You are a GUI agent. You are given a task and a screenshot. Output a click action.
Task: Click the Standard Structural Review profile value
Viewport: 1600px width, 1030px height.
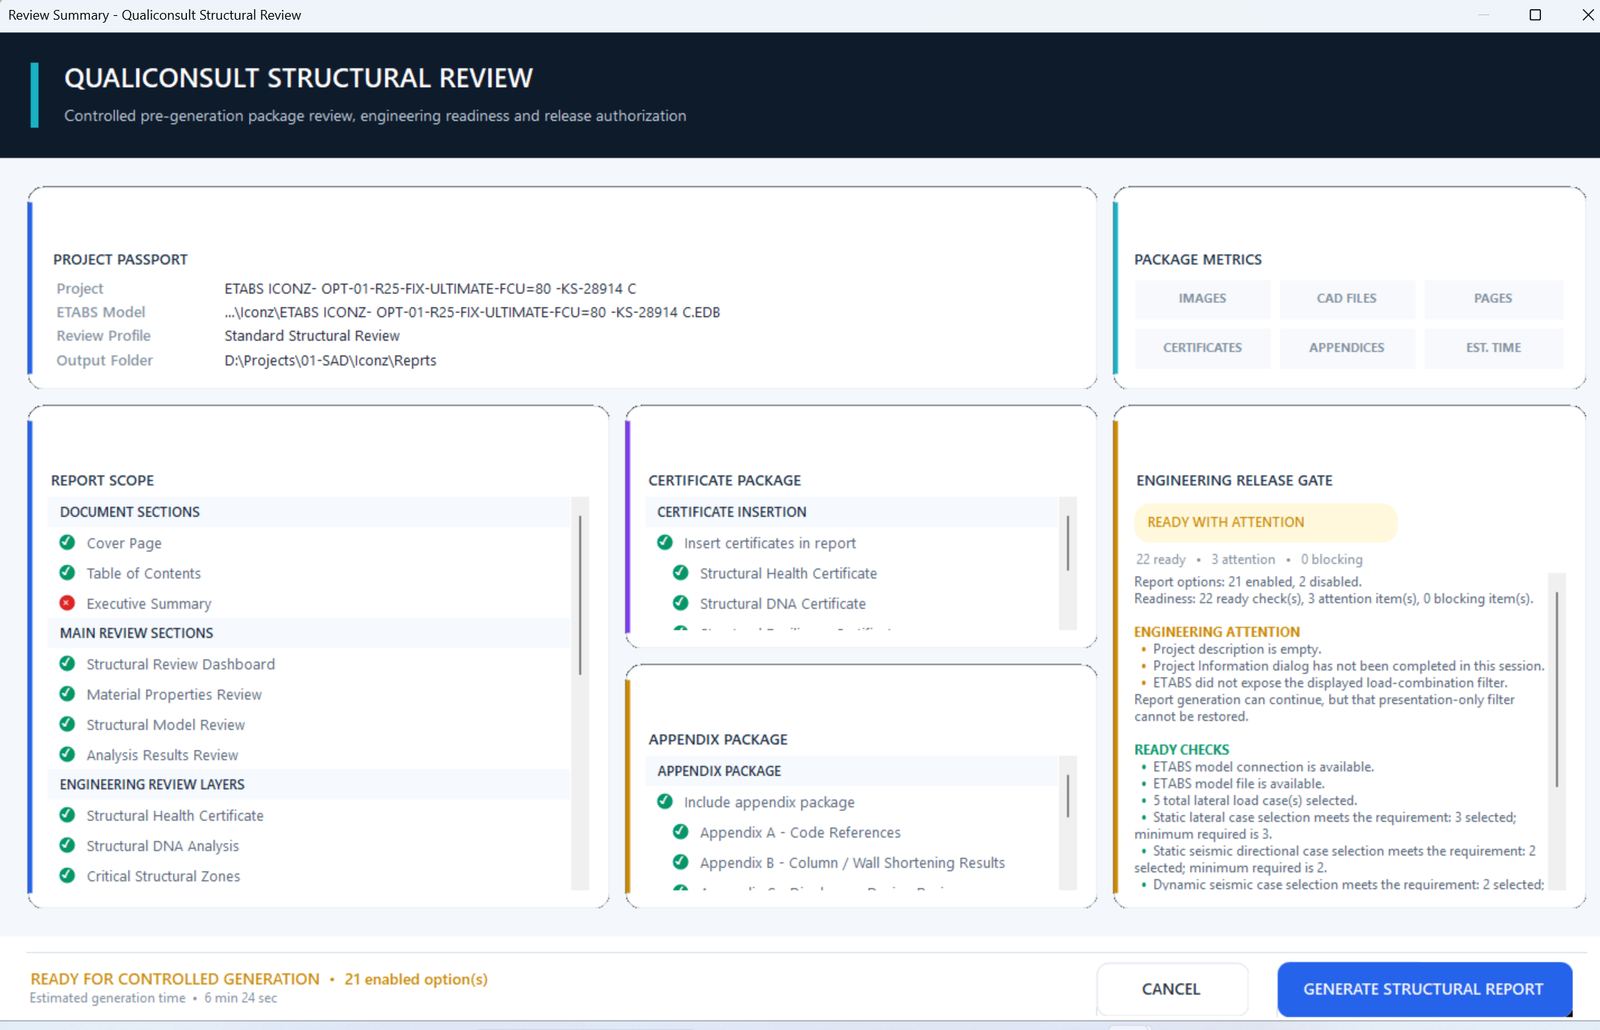point(312,336)
